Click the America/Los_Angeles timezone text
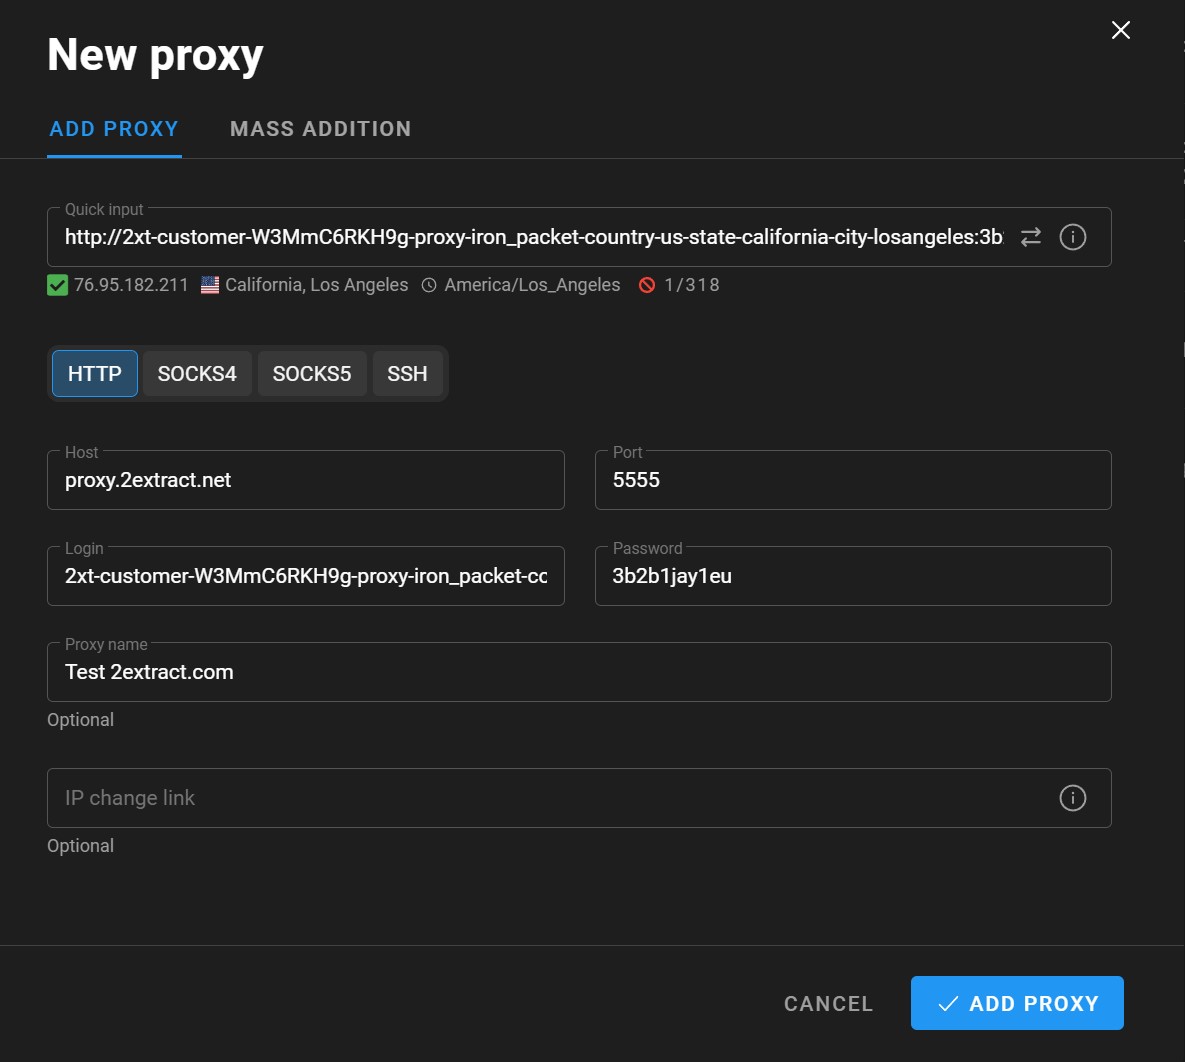 532,285
